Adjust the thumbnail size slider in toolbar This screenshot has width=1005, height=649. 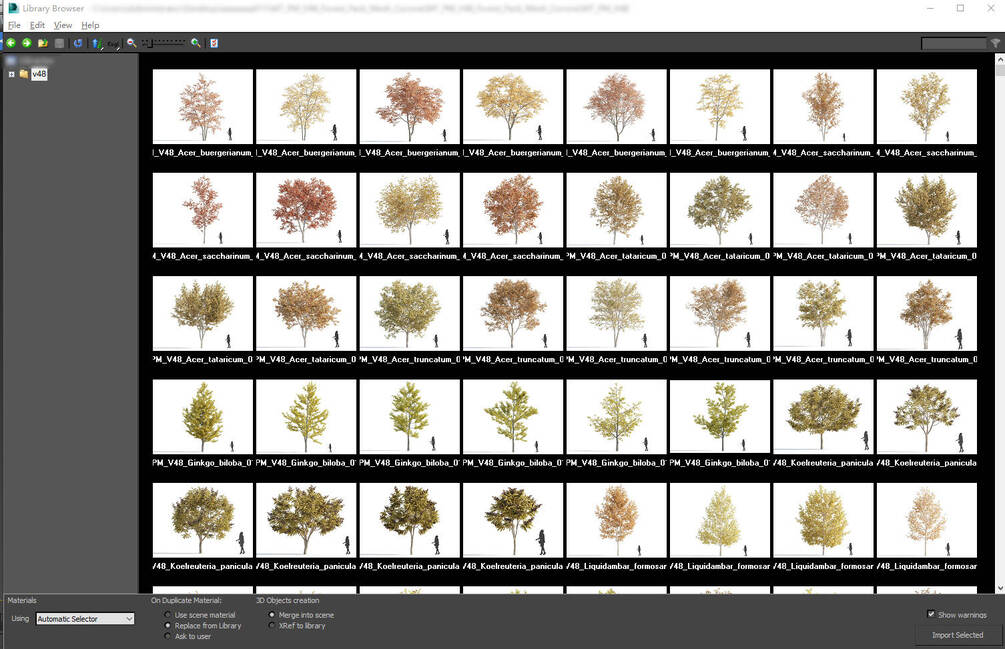164,43
